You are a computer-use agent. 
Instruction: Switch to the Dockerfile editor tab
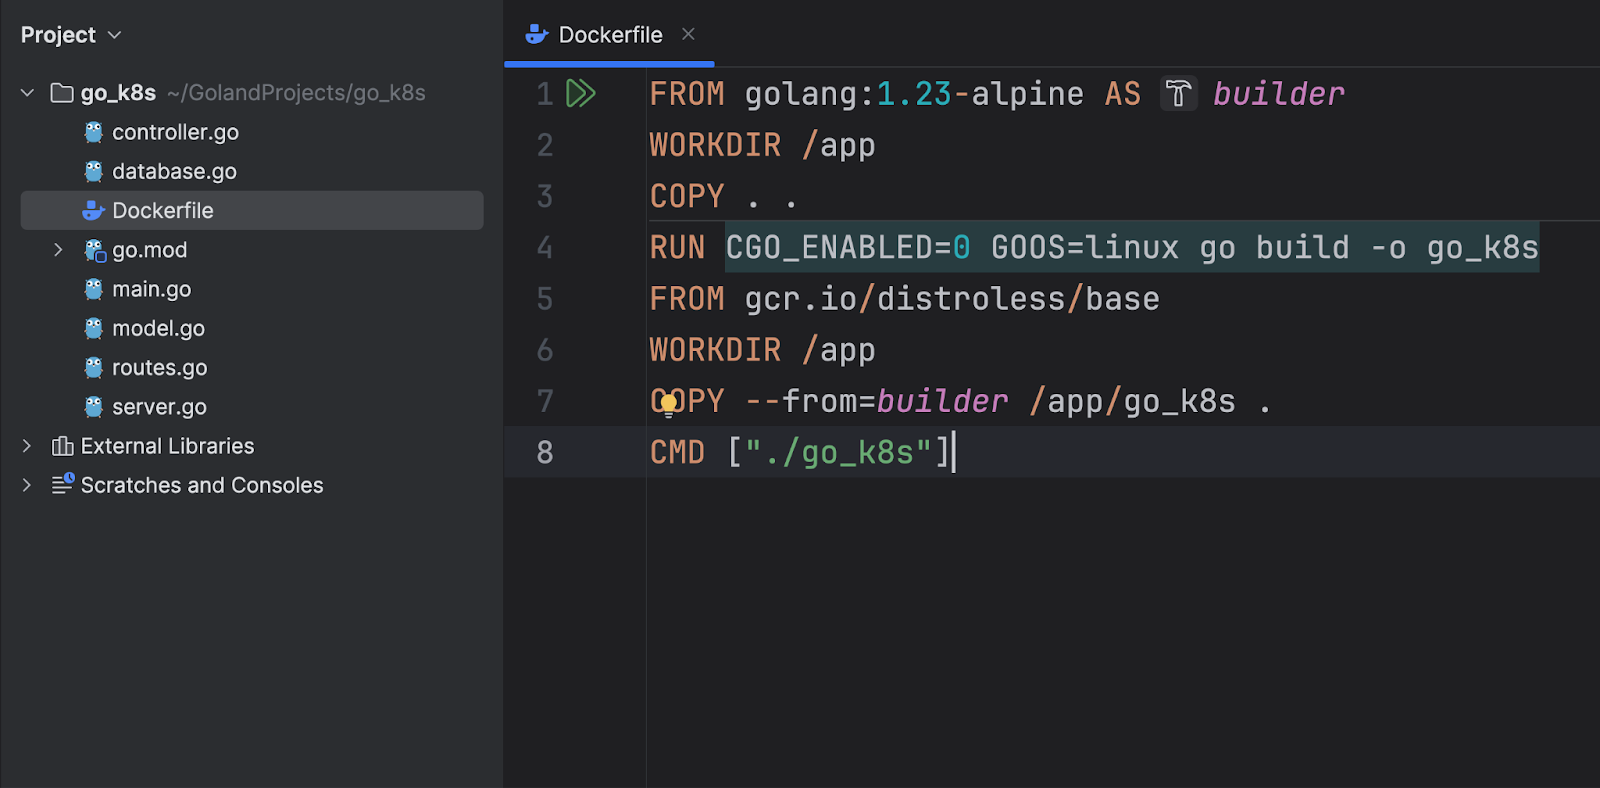click(610, 35)
